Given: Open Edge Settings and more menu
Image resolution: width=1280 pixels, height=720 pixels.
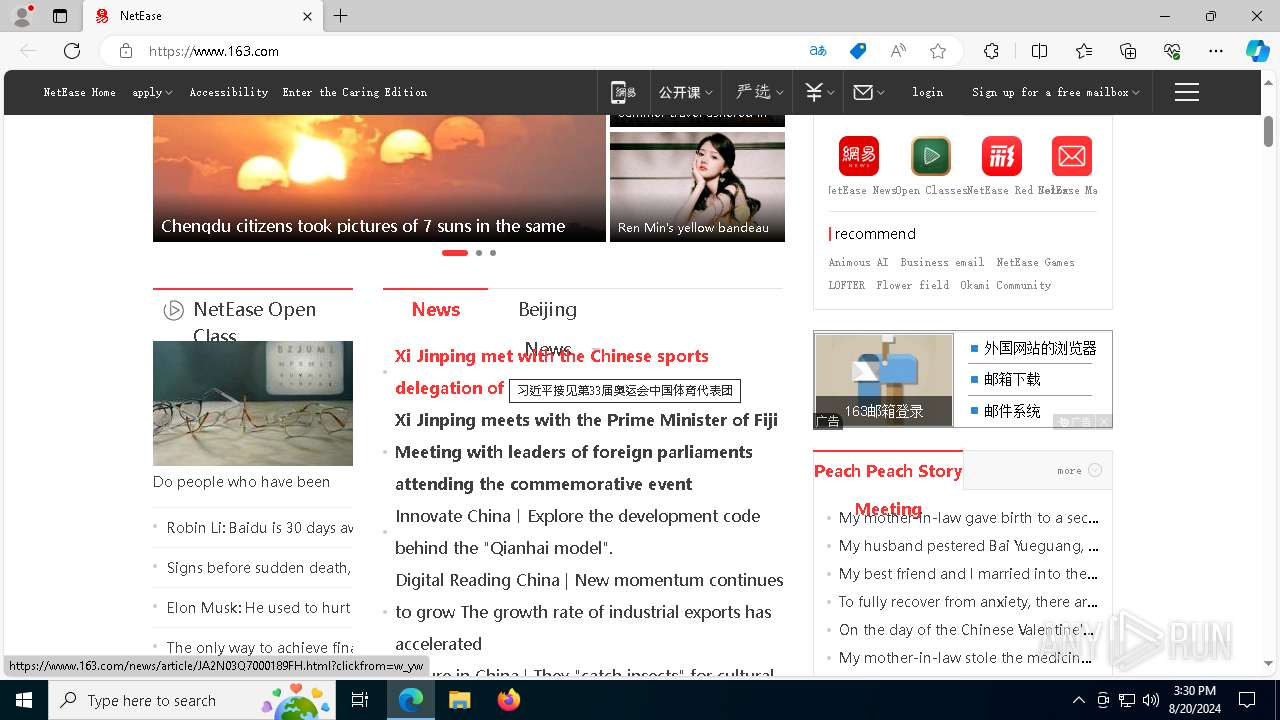Looking at the screenshot, I should pos(1216,51).
